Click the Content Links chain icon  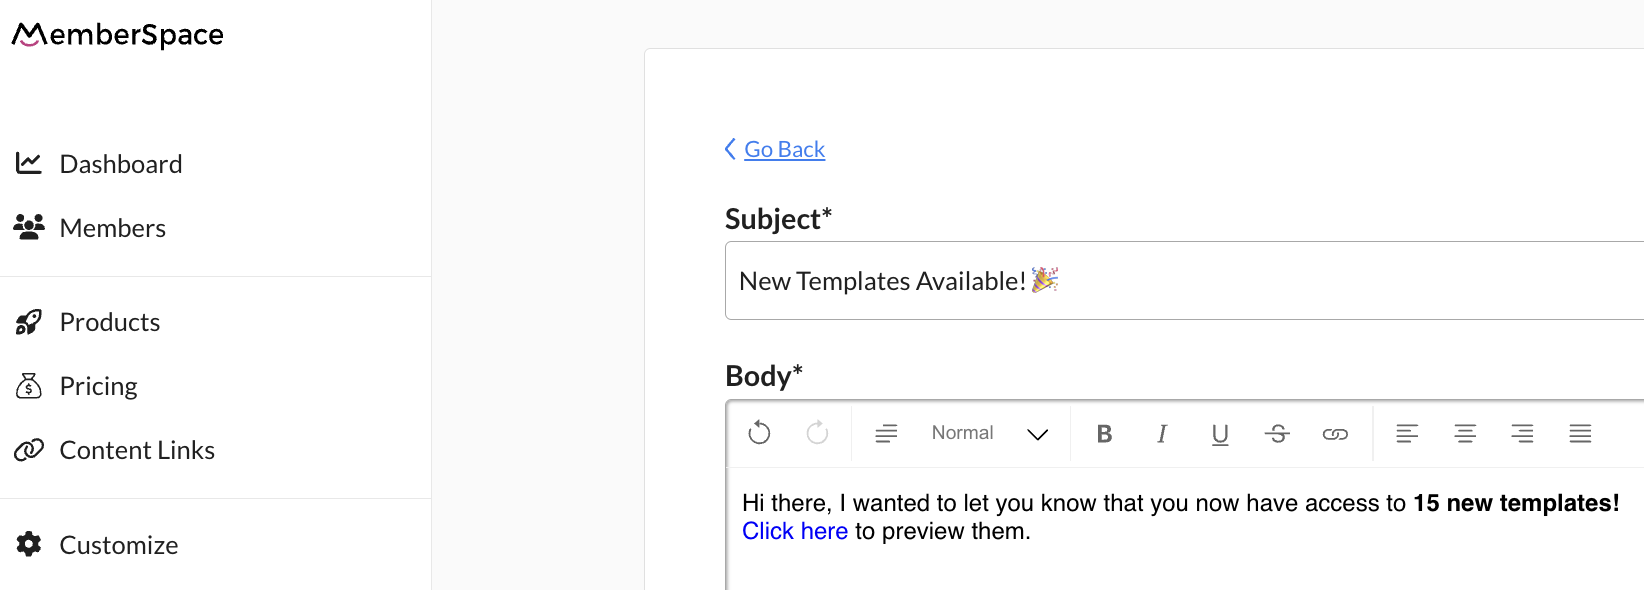(x=28, y=449)
